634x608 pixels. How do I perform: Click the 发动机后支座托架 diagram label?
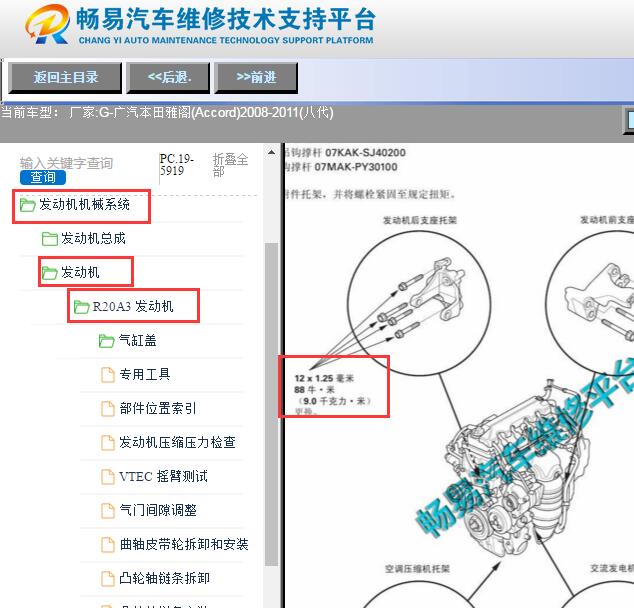[420, 220]
